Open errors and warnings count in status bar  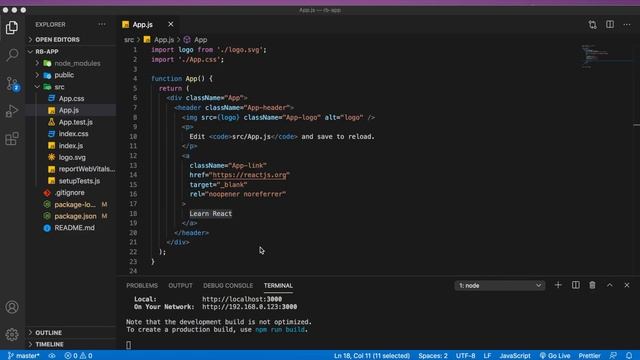click(x=78, y=356)
